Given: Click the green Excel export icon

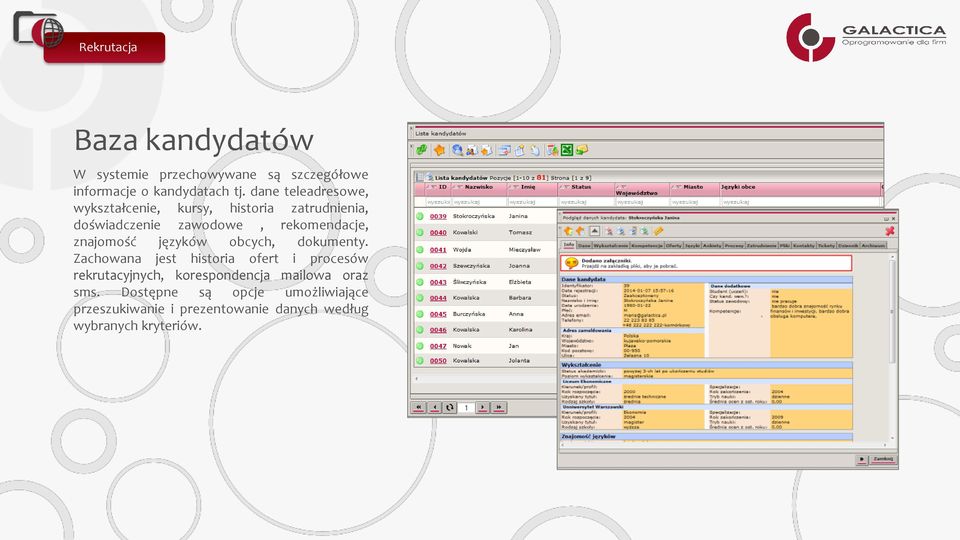Looking at the screenshot, I should (567, 150).
